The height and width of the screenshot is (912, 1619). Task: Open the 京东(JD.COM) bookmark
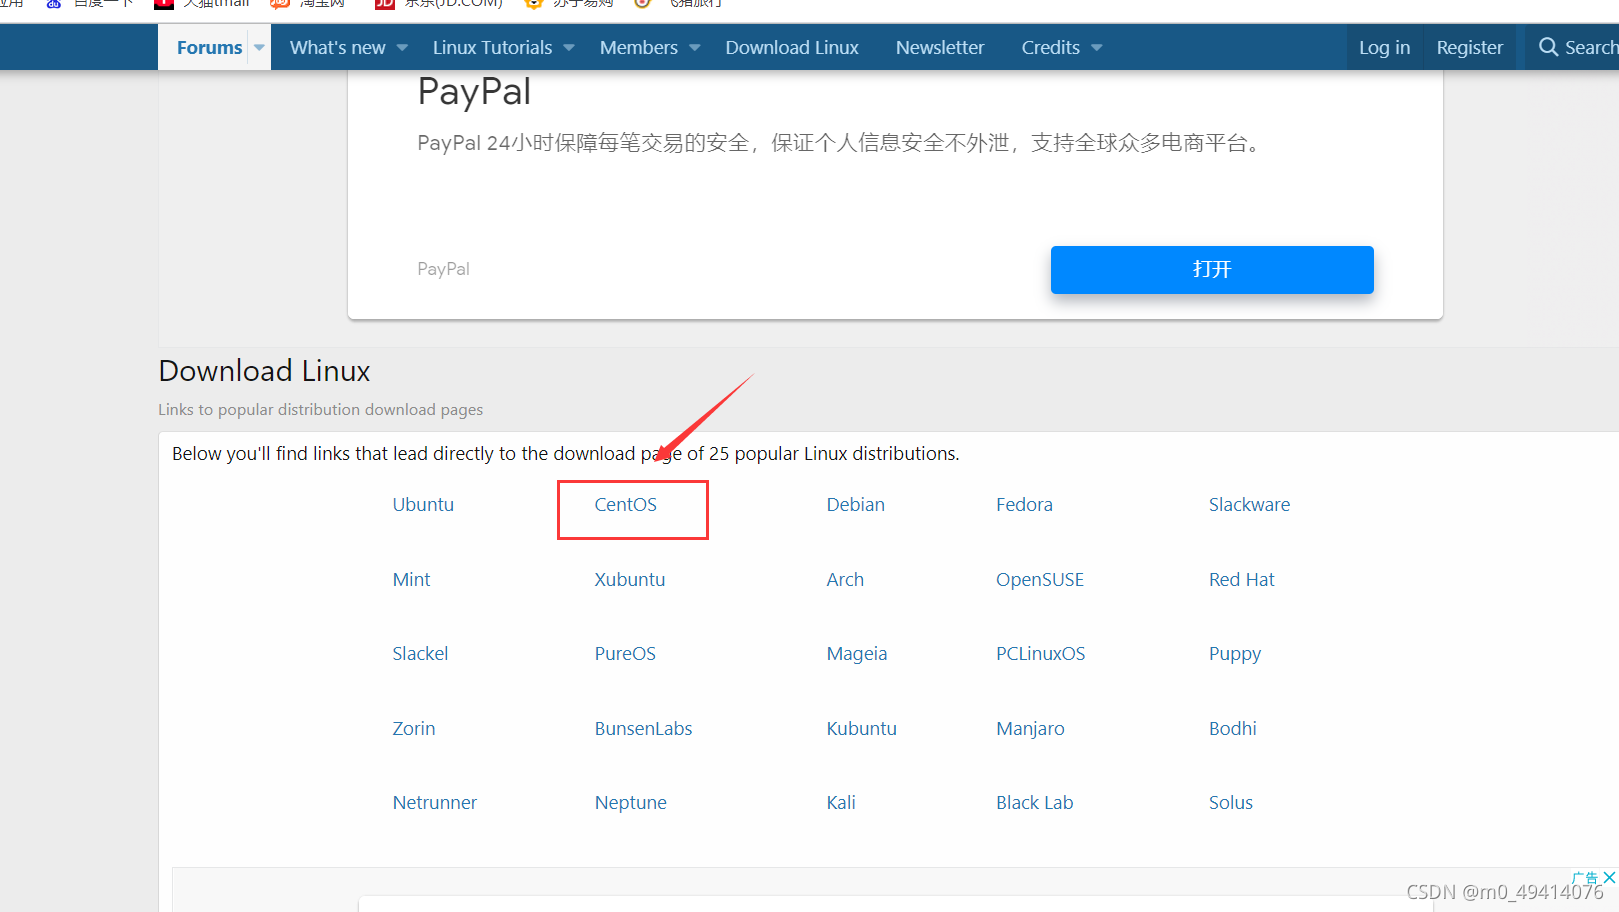pos(440,4)
